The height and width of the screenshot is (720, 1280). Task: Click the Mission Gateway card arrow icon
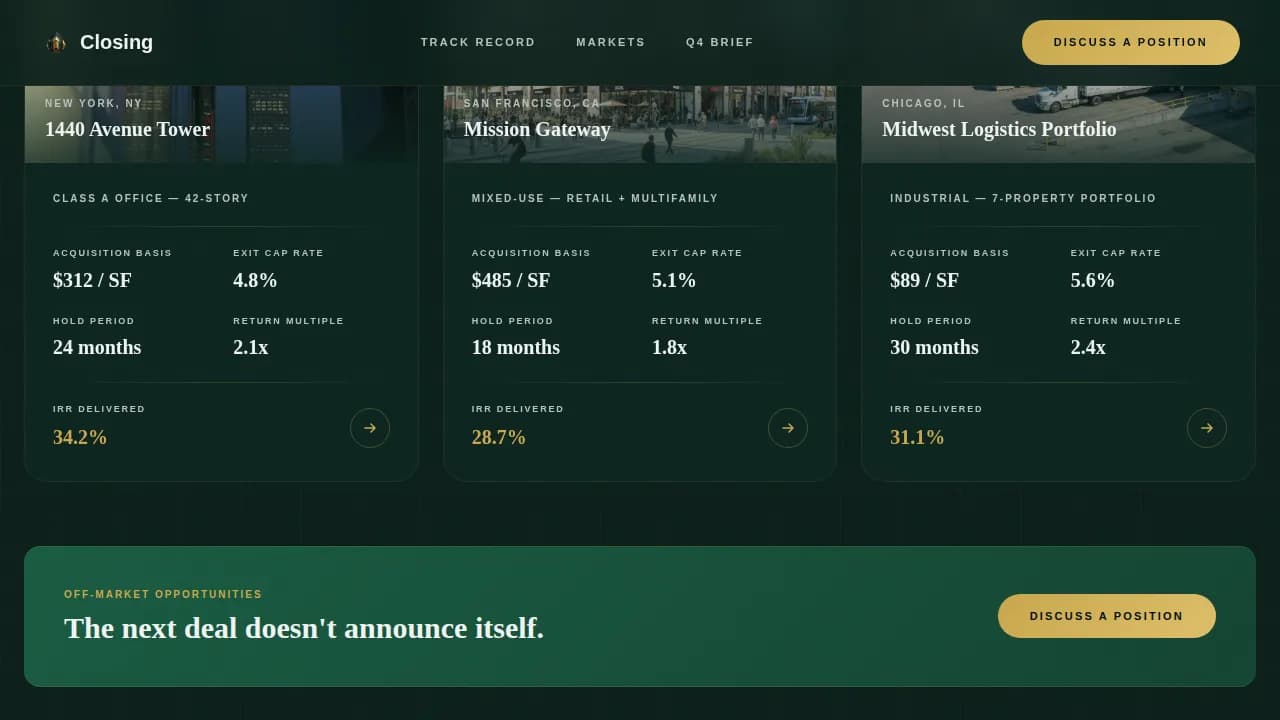pos(787,428)
